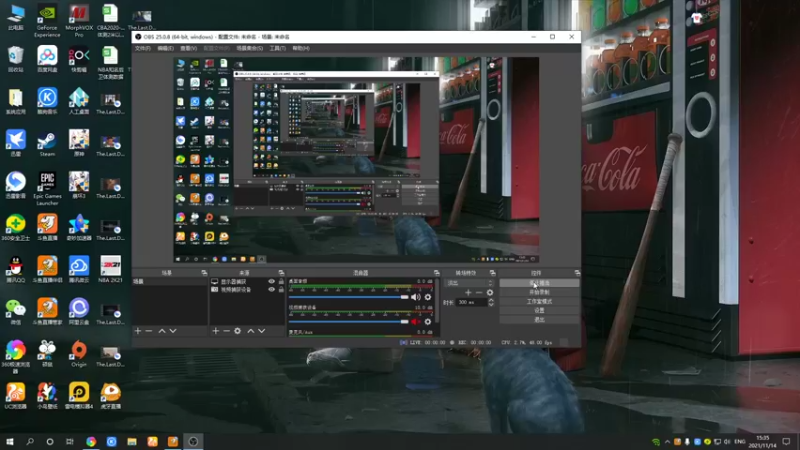The image size is (800, 450).
Task: Open transition properties gear icon
Action: point(490,292)
